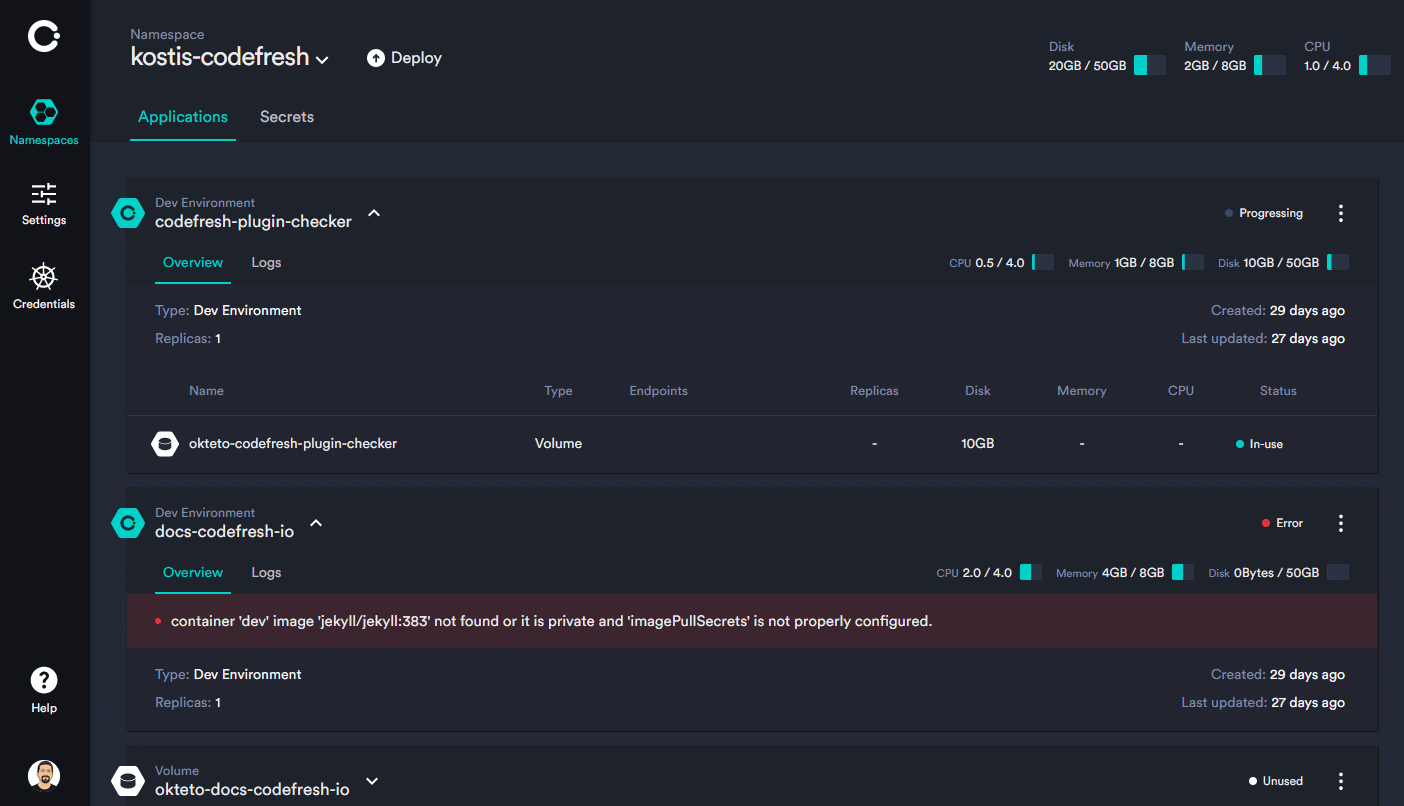Open the kostis-codefresh namespace dropdown
Screen dimensions: 1404x806
[230, 57]
